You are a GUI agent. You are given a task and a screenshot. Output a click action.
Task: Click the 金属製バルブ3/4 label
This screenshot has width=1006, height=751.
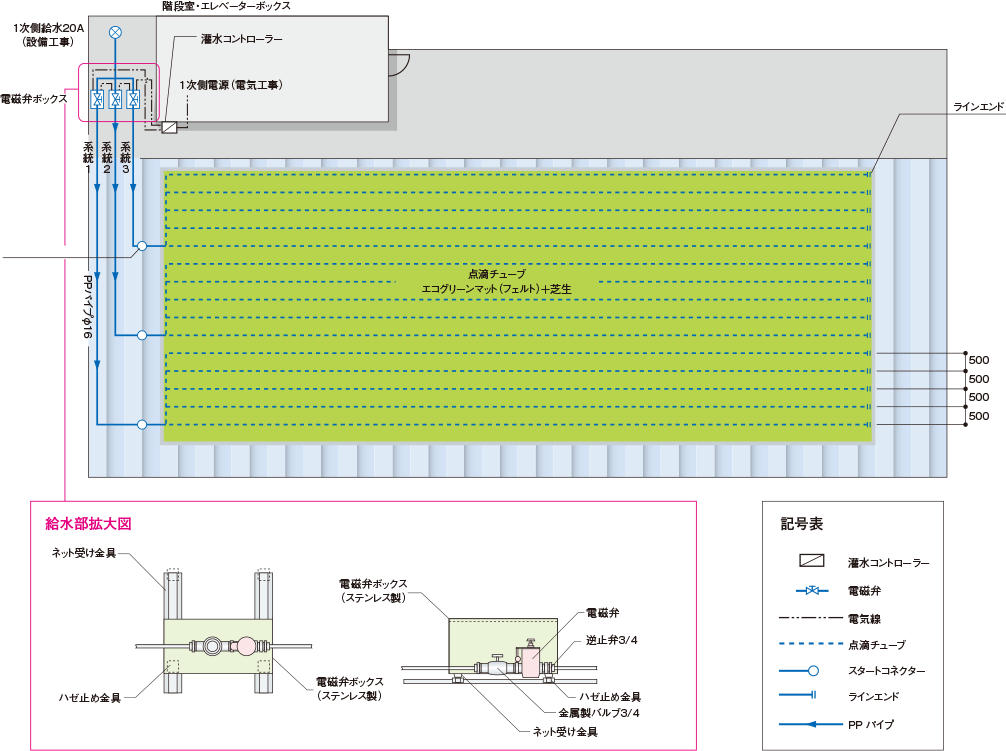tap(599, 713)
